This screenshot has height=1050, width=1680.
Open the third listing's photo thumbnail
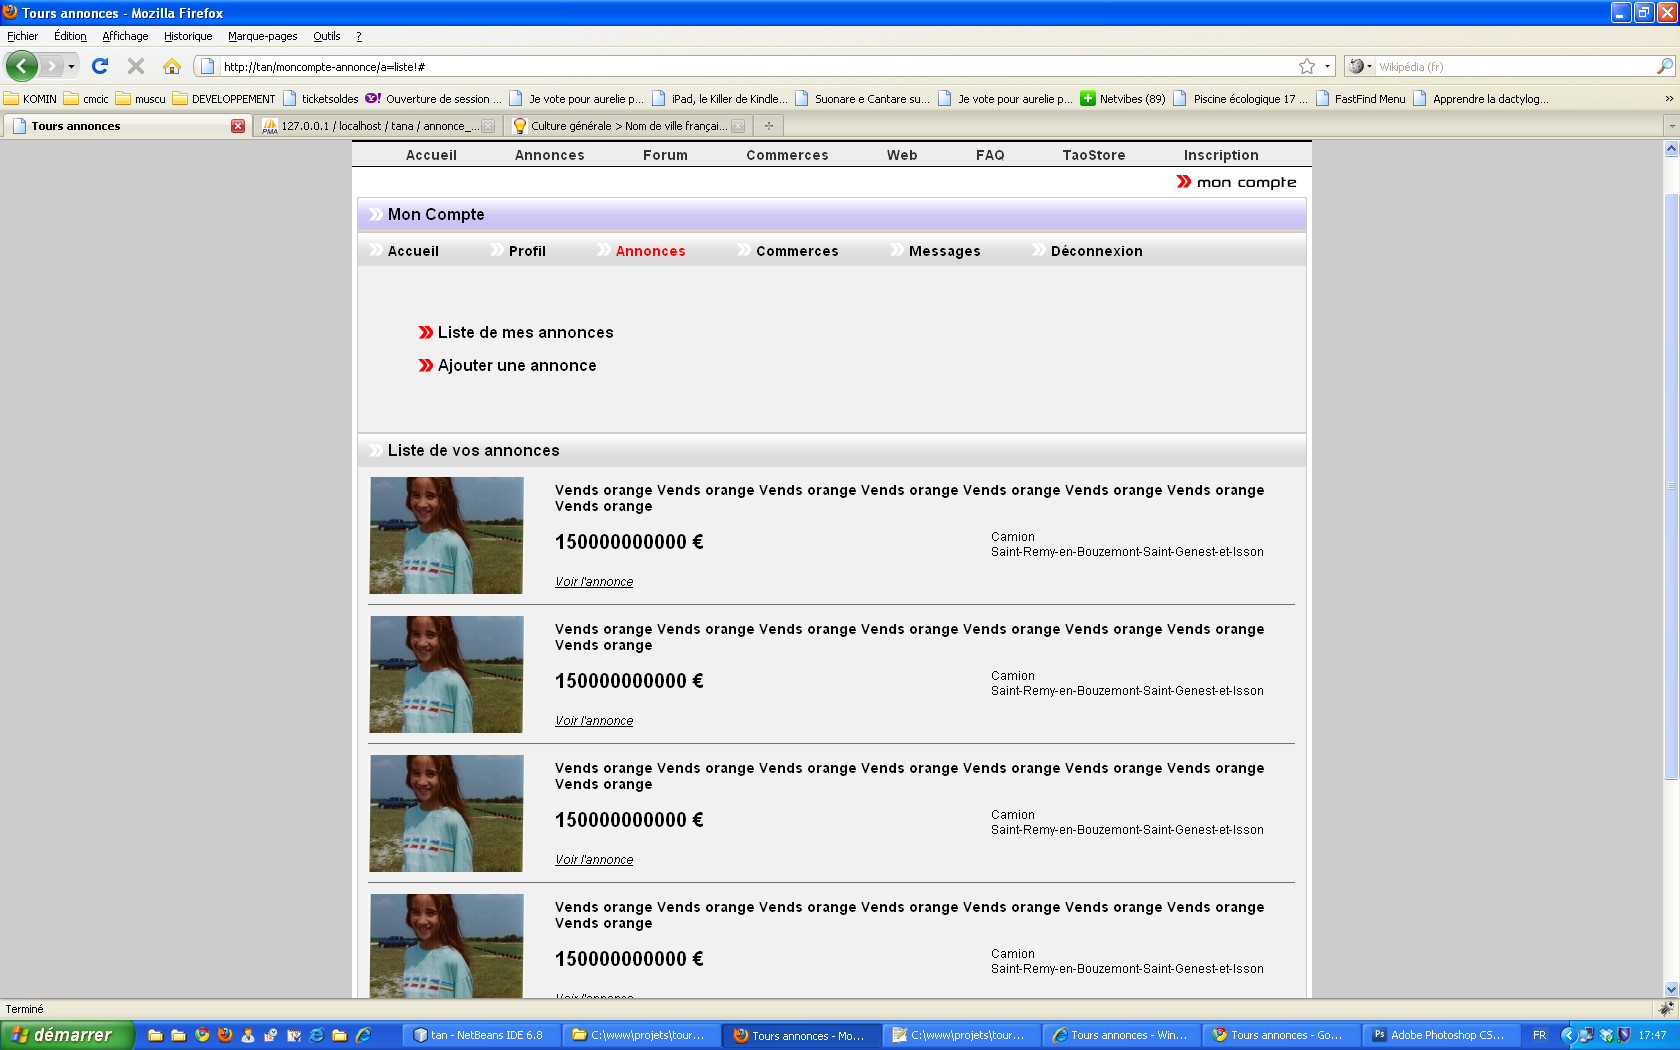click(x=446, y=813)
